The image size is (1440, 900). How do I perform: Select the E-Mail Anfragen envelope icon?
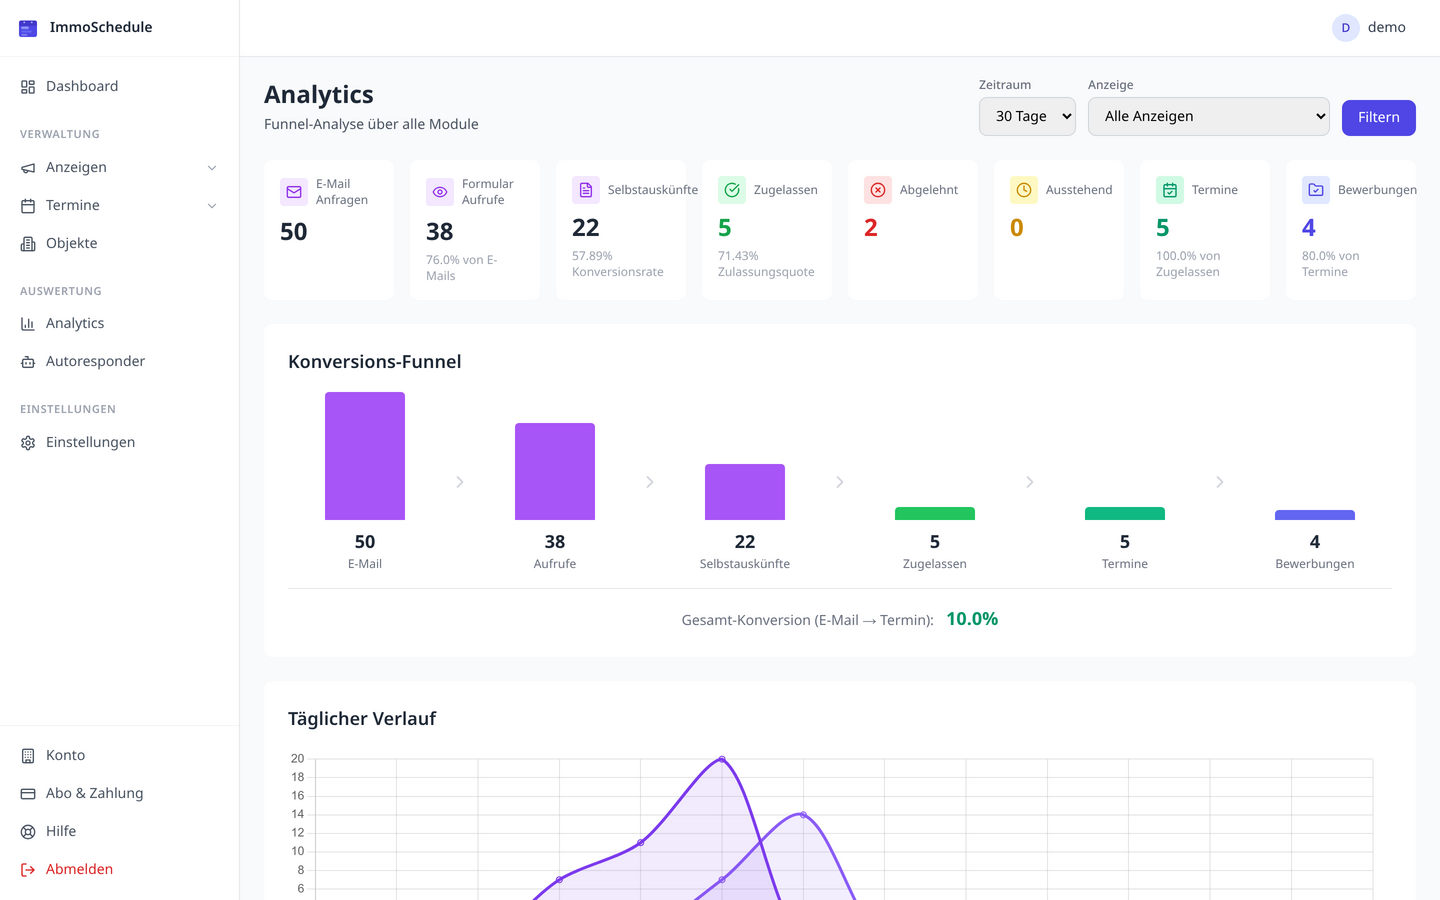coord(293,191)
